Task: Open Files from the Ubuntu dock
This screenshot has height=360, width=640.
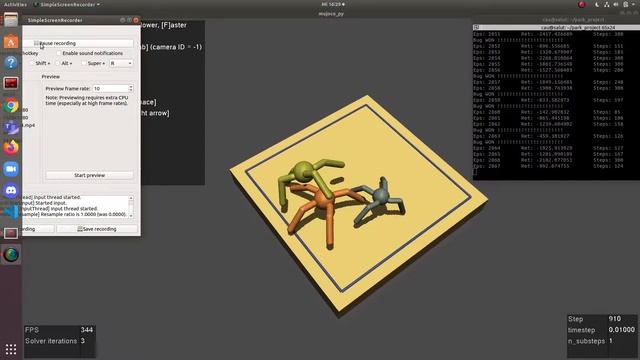Action: coord(11,20)
